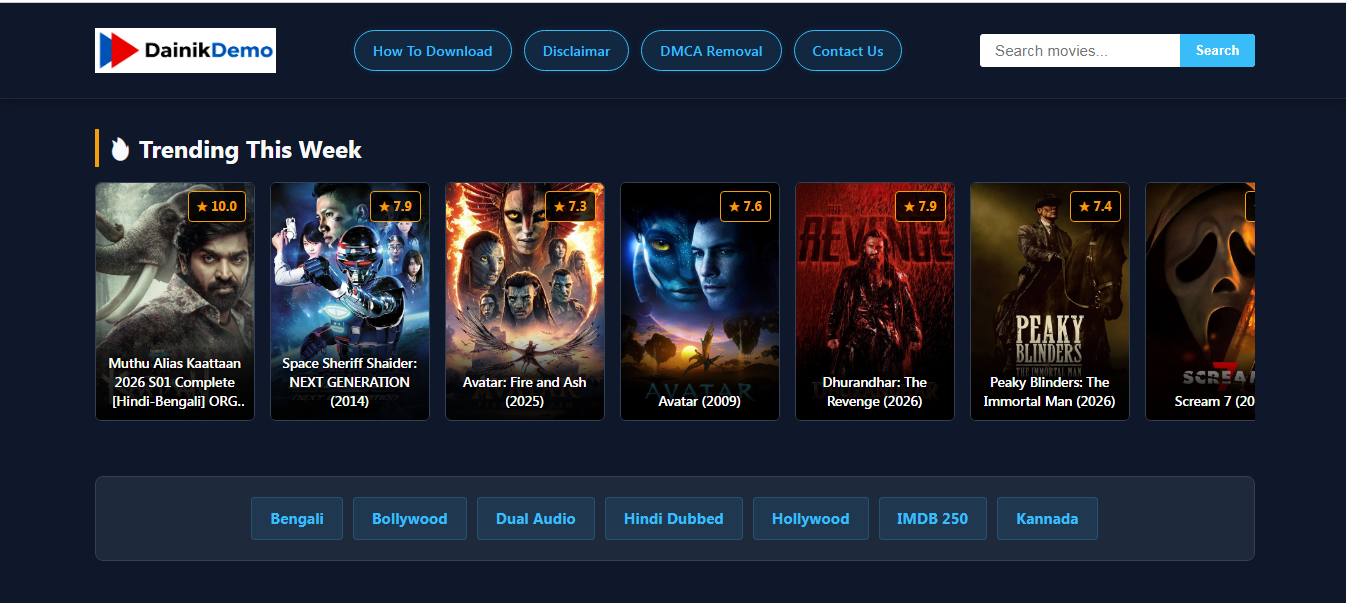The image size is (1346, 603).
Task: Open the Kannada category filter
Action: coord(1047,518)
